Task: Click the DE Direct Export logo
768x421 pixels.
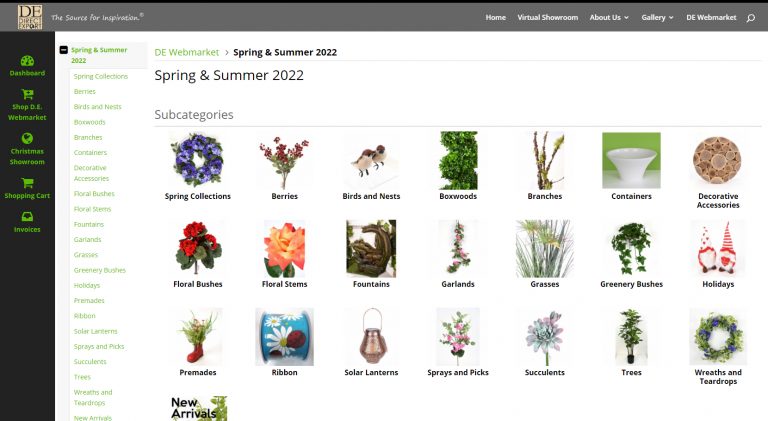Action: [x=30, y=16]
